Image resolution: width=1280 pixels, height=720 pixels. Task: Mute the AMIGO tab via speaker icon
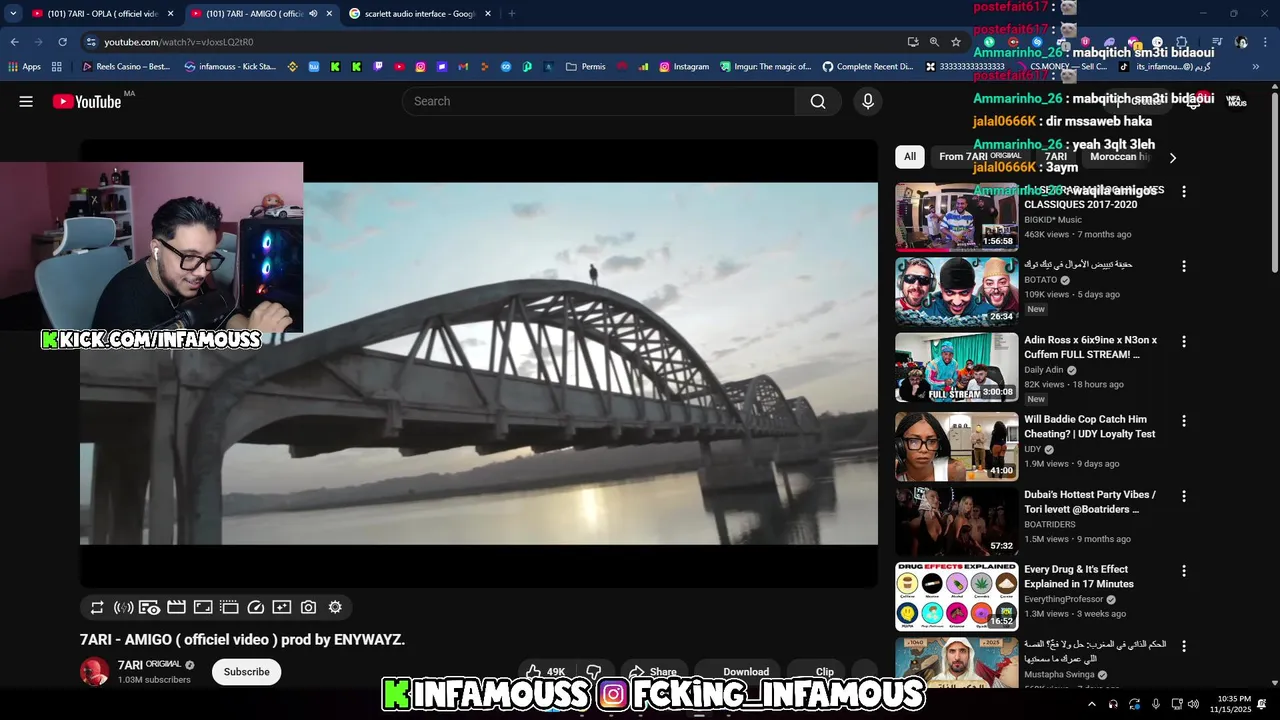pos(314,14)
